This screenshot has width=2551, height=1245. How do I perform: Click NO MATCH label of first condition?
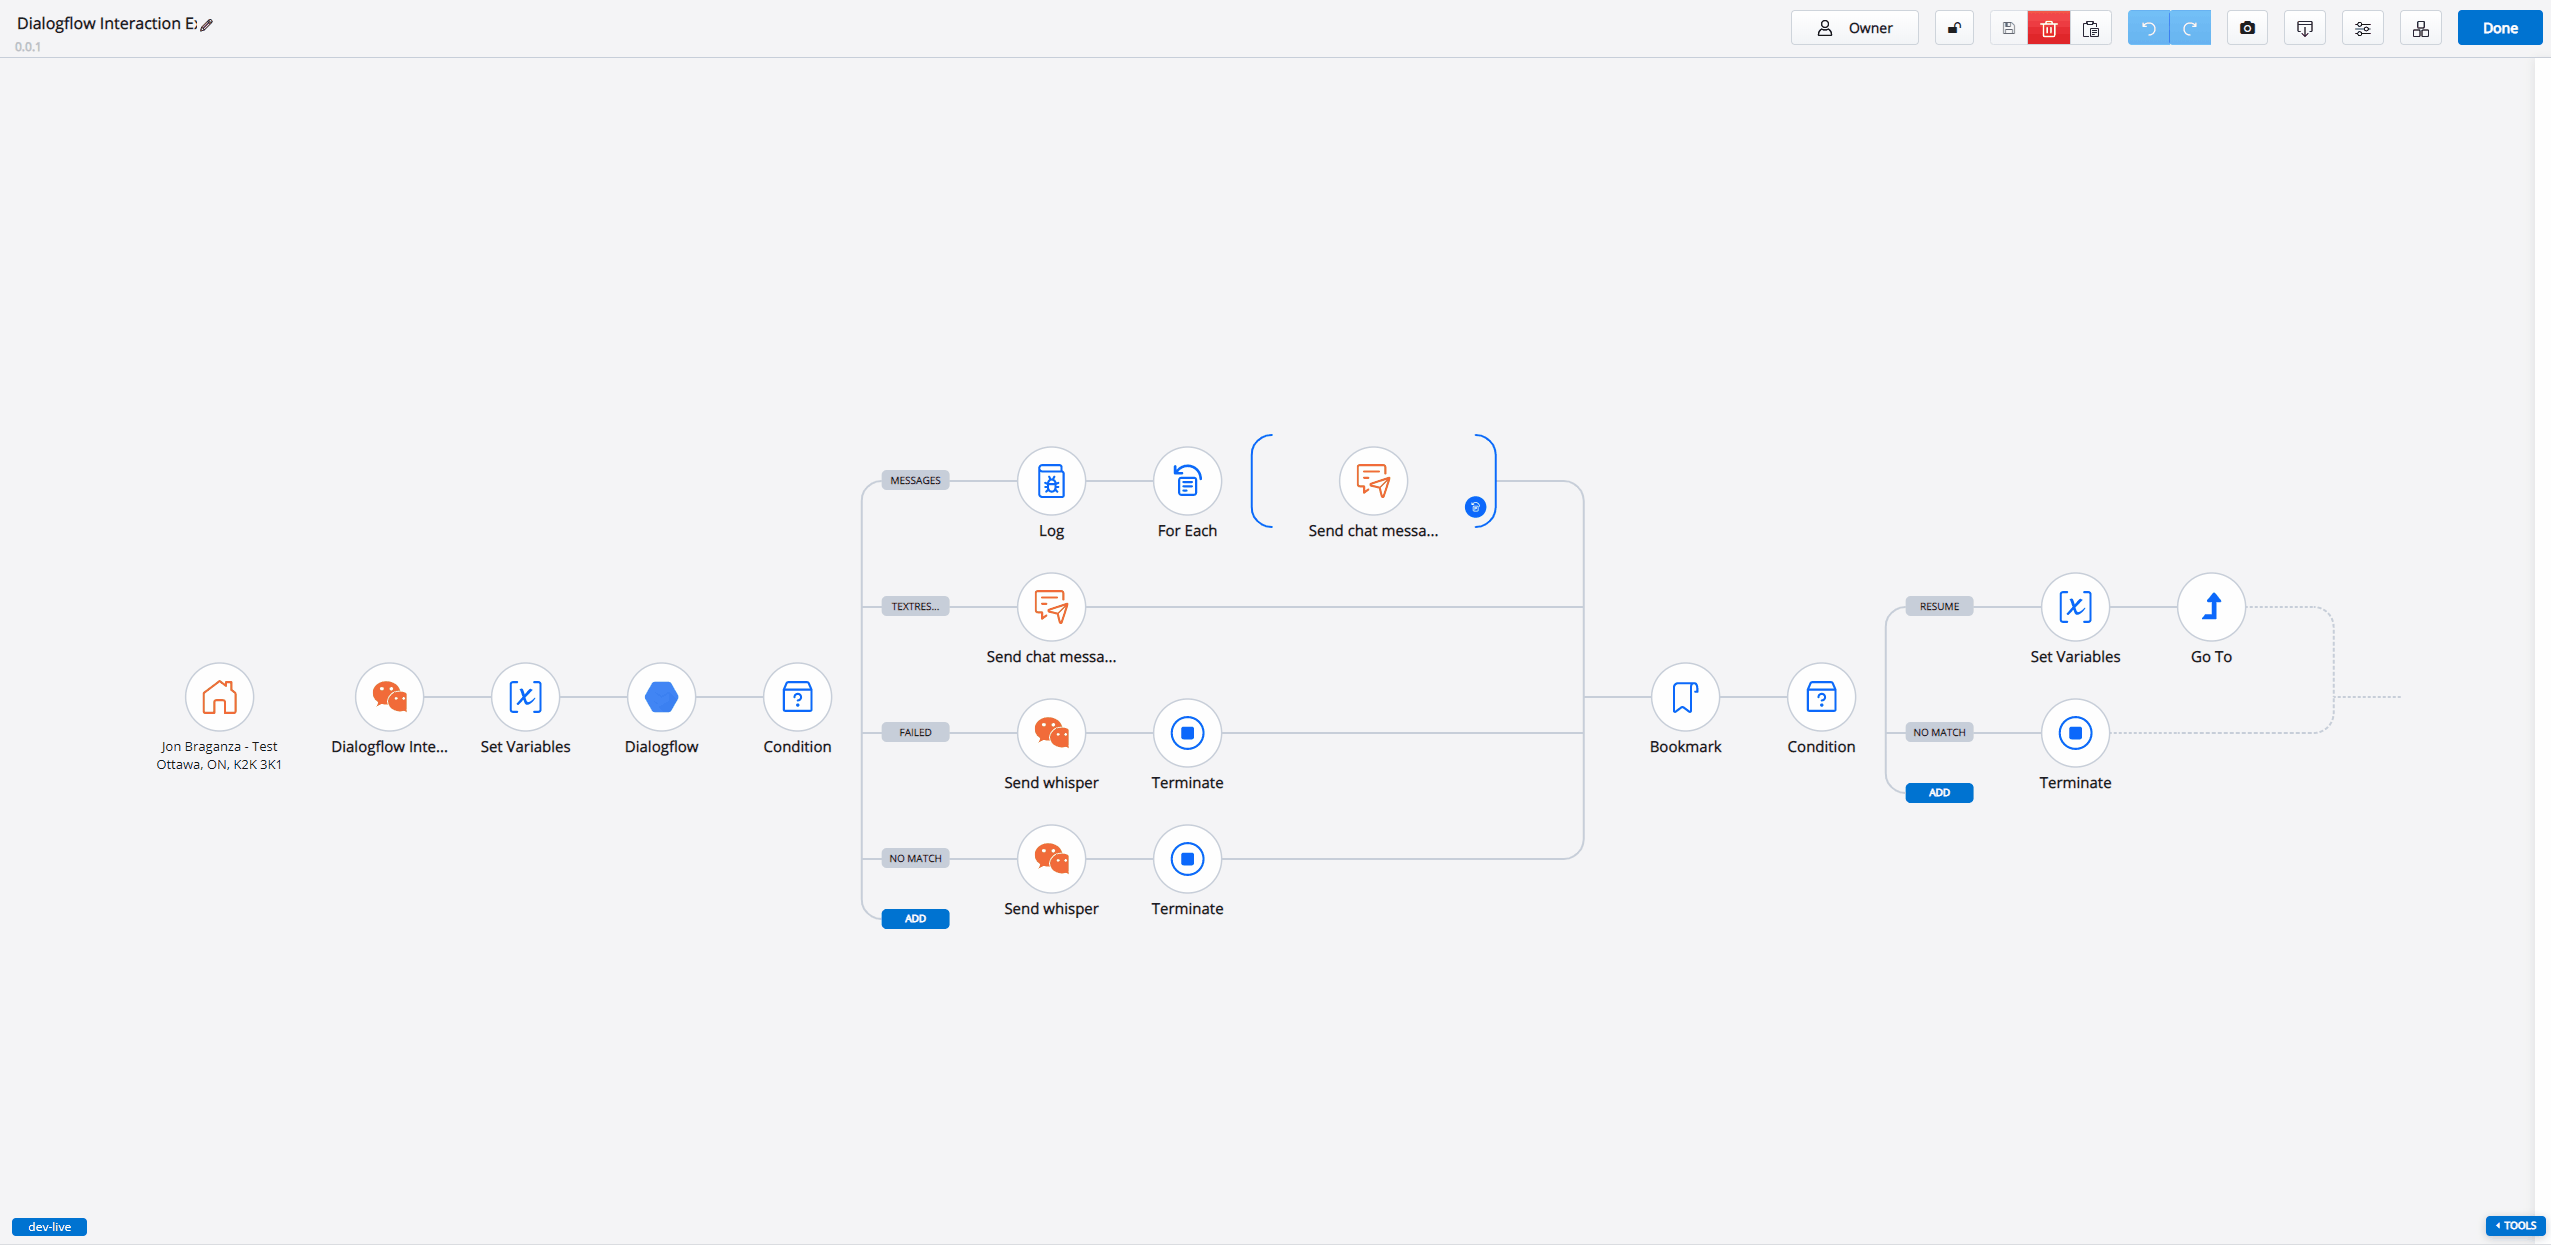(x=915, y=858)
